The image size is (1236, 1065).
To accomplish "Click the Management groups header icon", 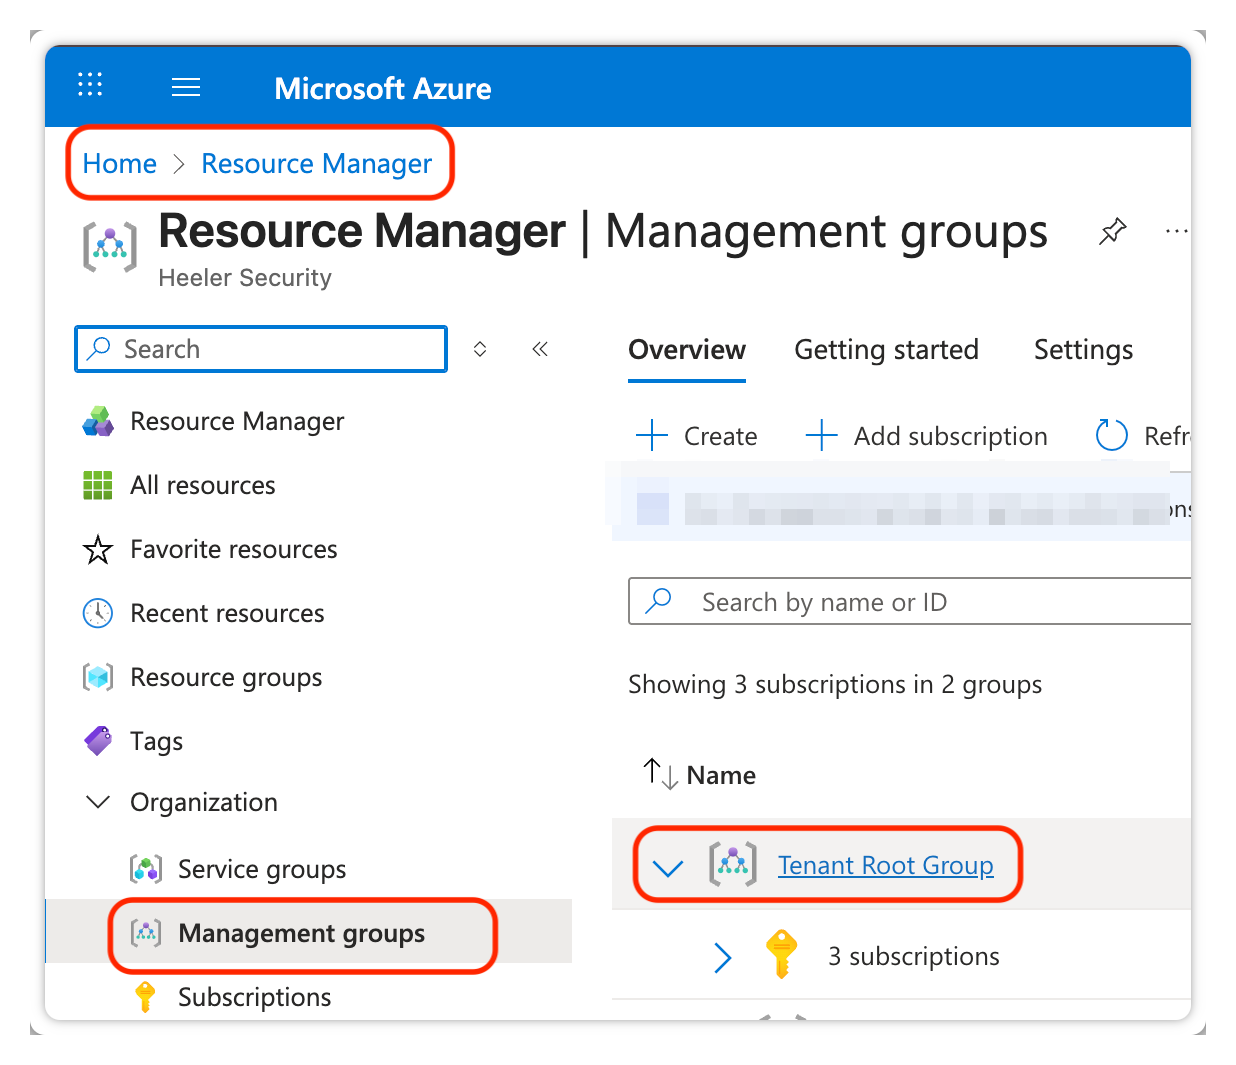I will 110,247.
